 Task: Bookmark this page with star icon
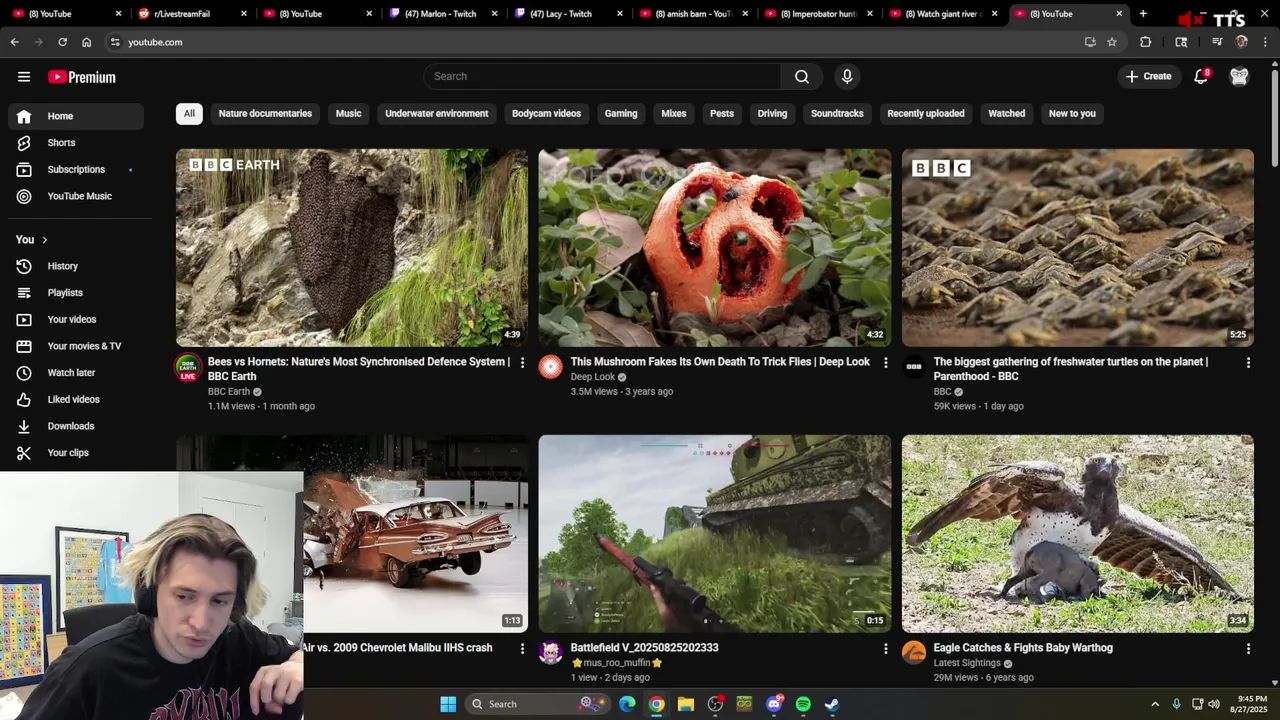[1112, 42]
